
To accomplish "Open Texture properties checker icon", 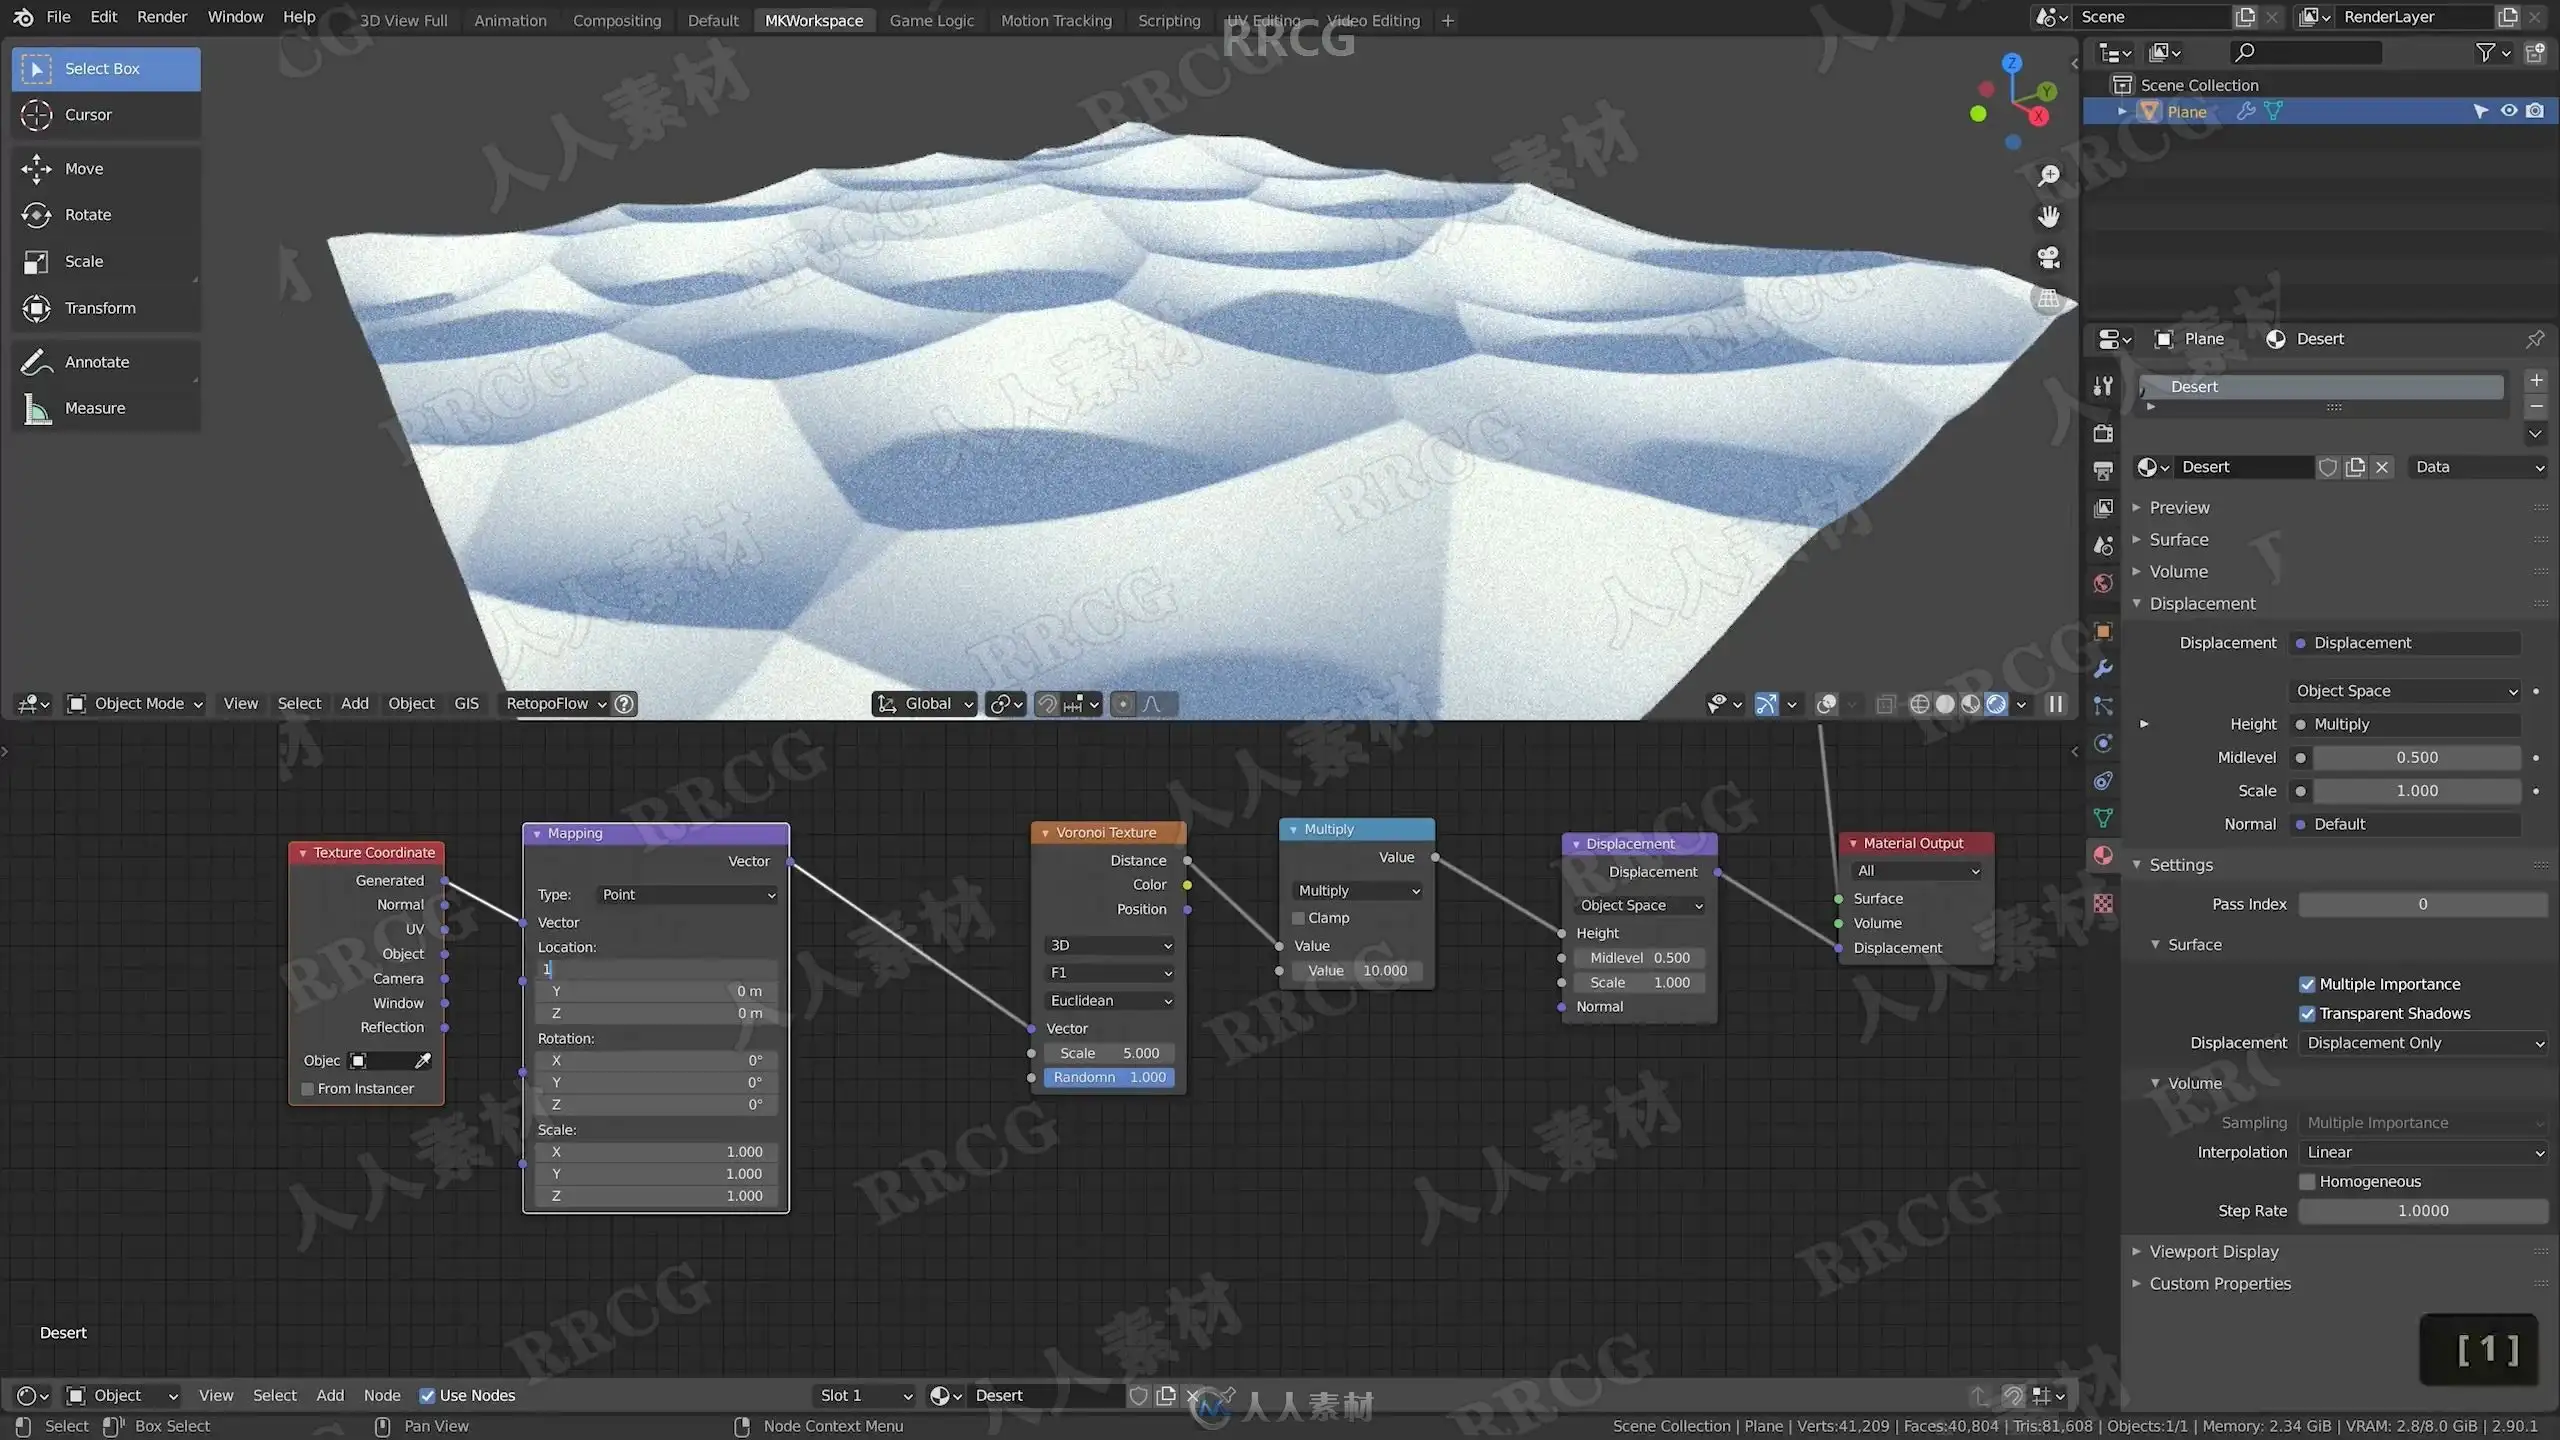I will (2103, 903).
